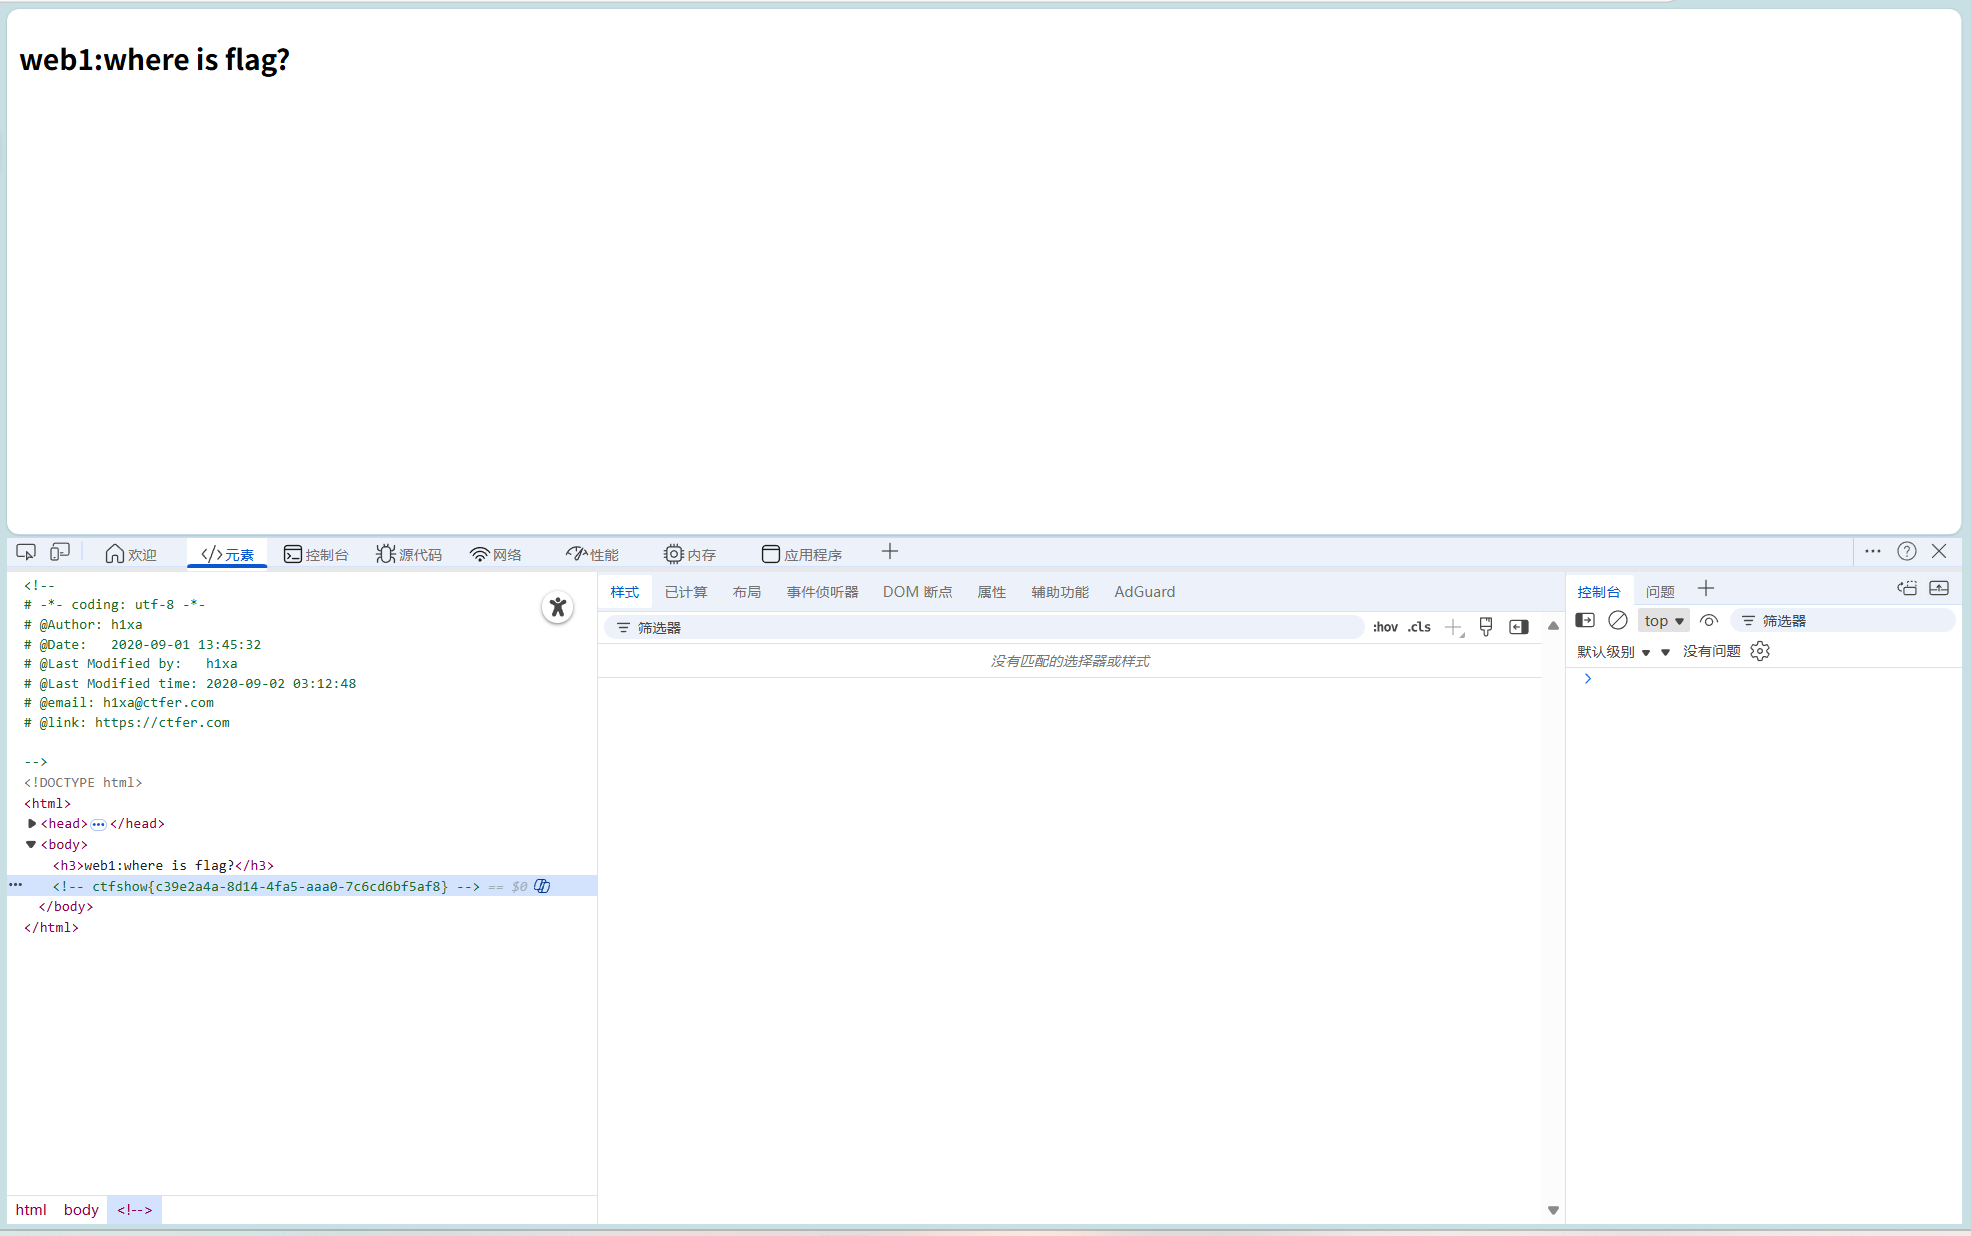Click the copy icon next to the flag comment
This screenshot has height=1236, width=1971.
[542, 886]
